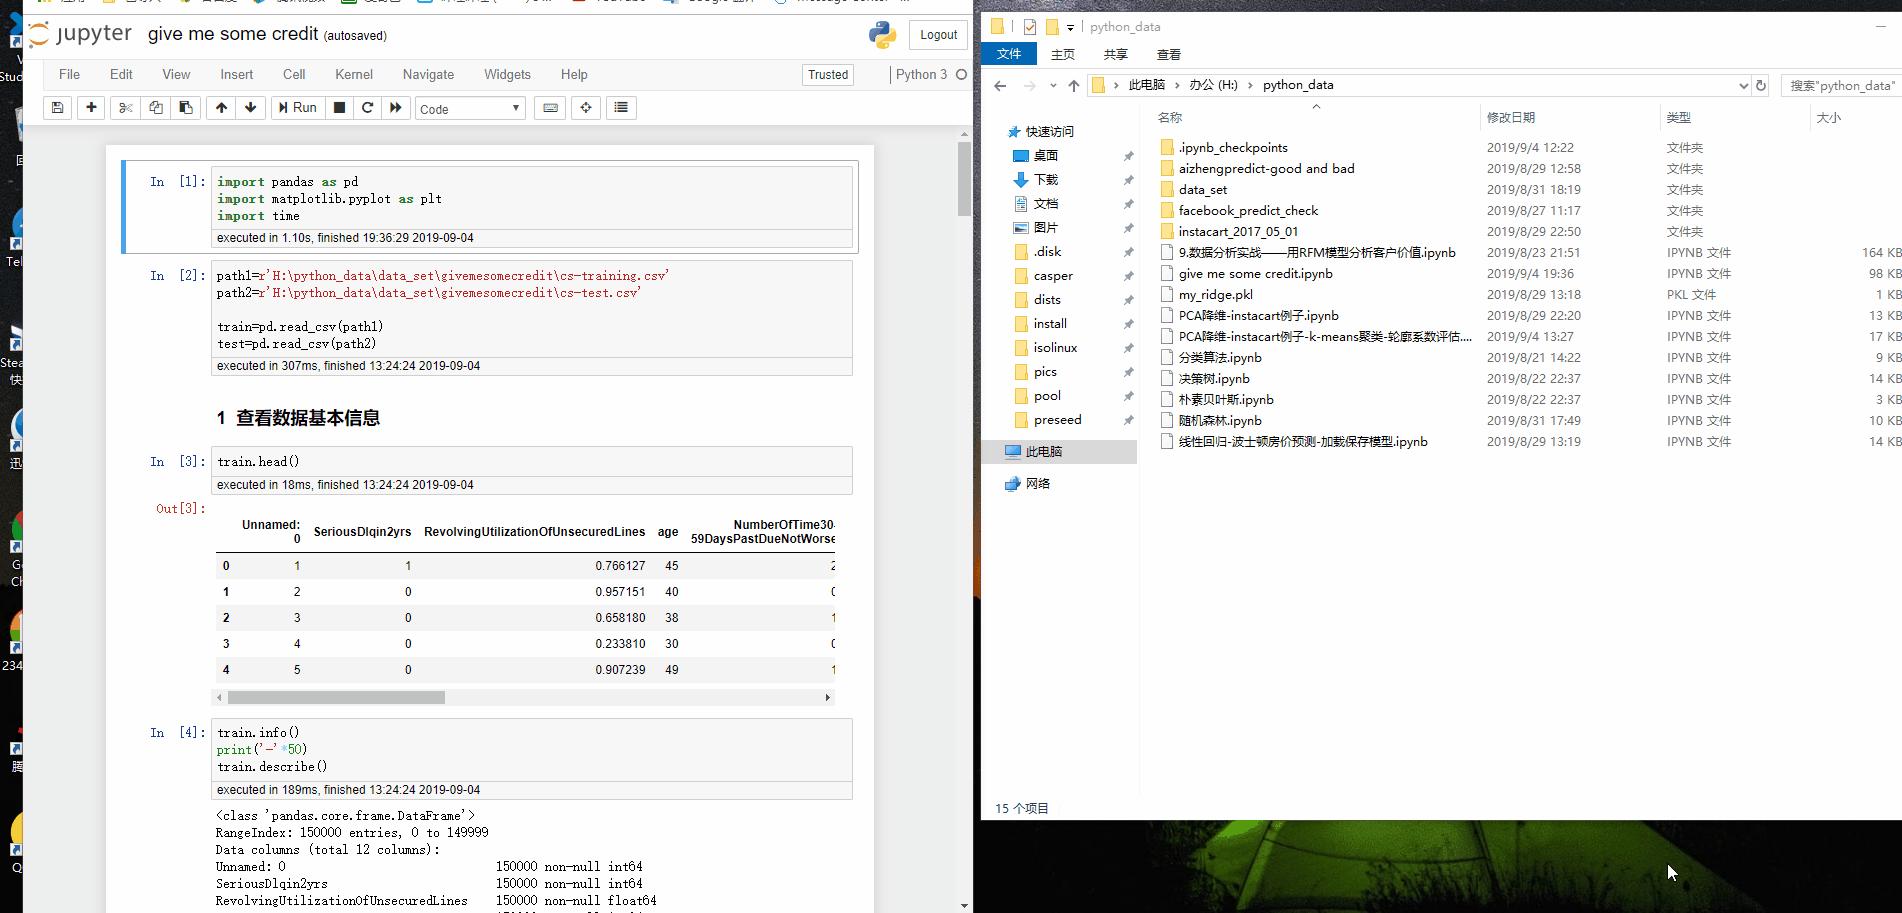Expand the Quick Access Toolbar customize arrow
Viewport: 1902px width, 913px height.
pos(1072,27)
